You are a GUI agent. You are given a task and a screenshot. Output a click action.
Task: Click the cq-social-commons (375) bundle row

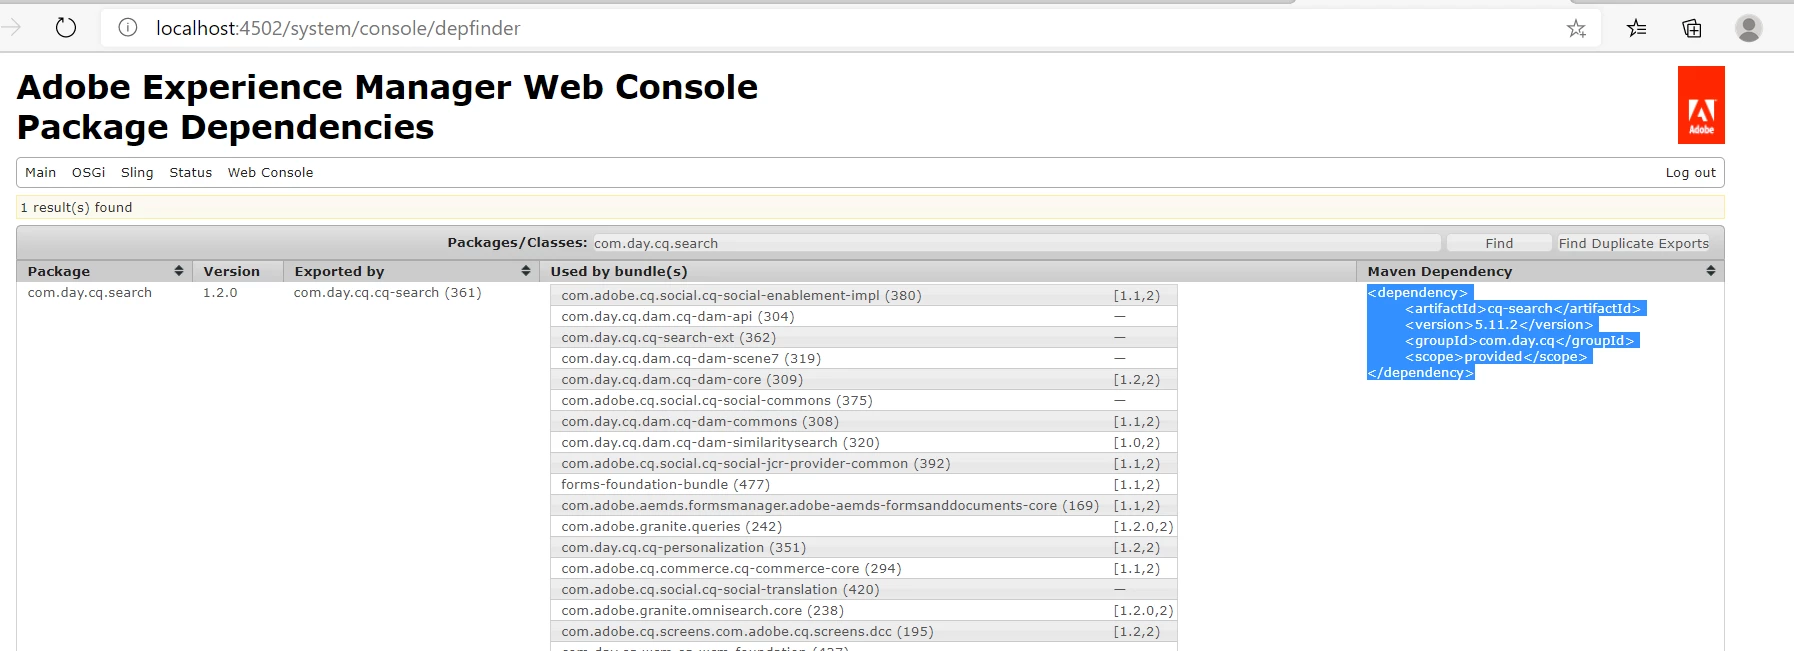(x=864, y=400)
